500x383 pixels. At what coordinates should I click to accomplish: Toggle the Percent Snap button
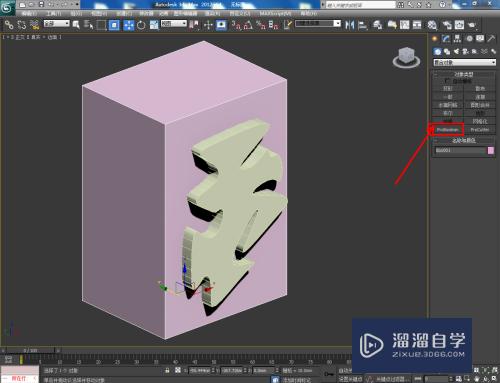coord(261,25)
